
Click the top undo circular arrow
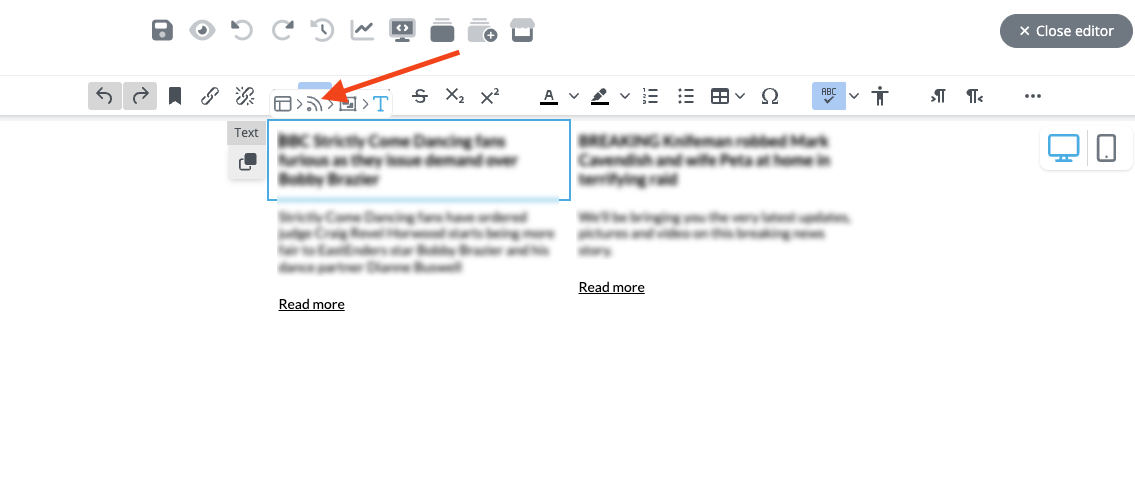click(242, 30)
